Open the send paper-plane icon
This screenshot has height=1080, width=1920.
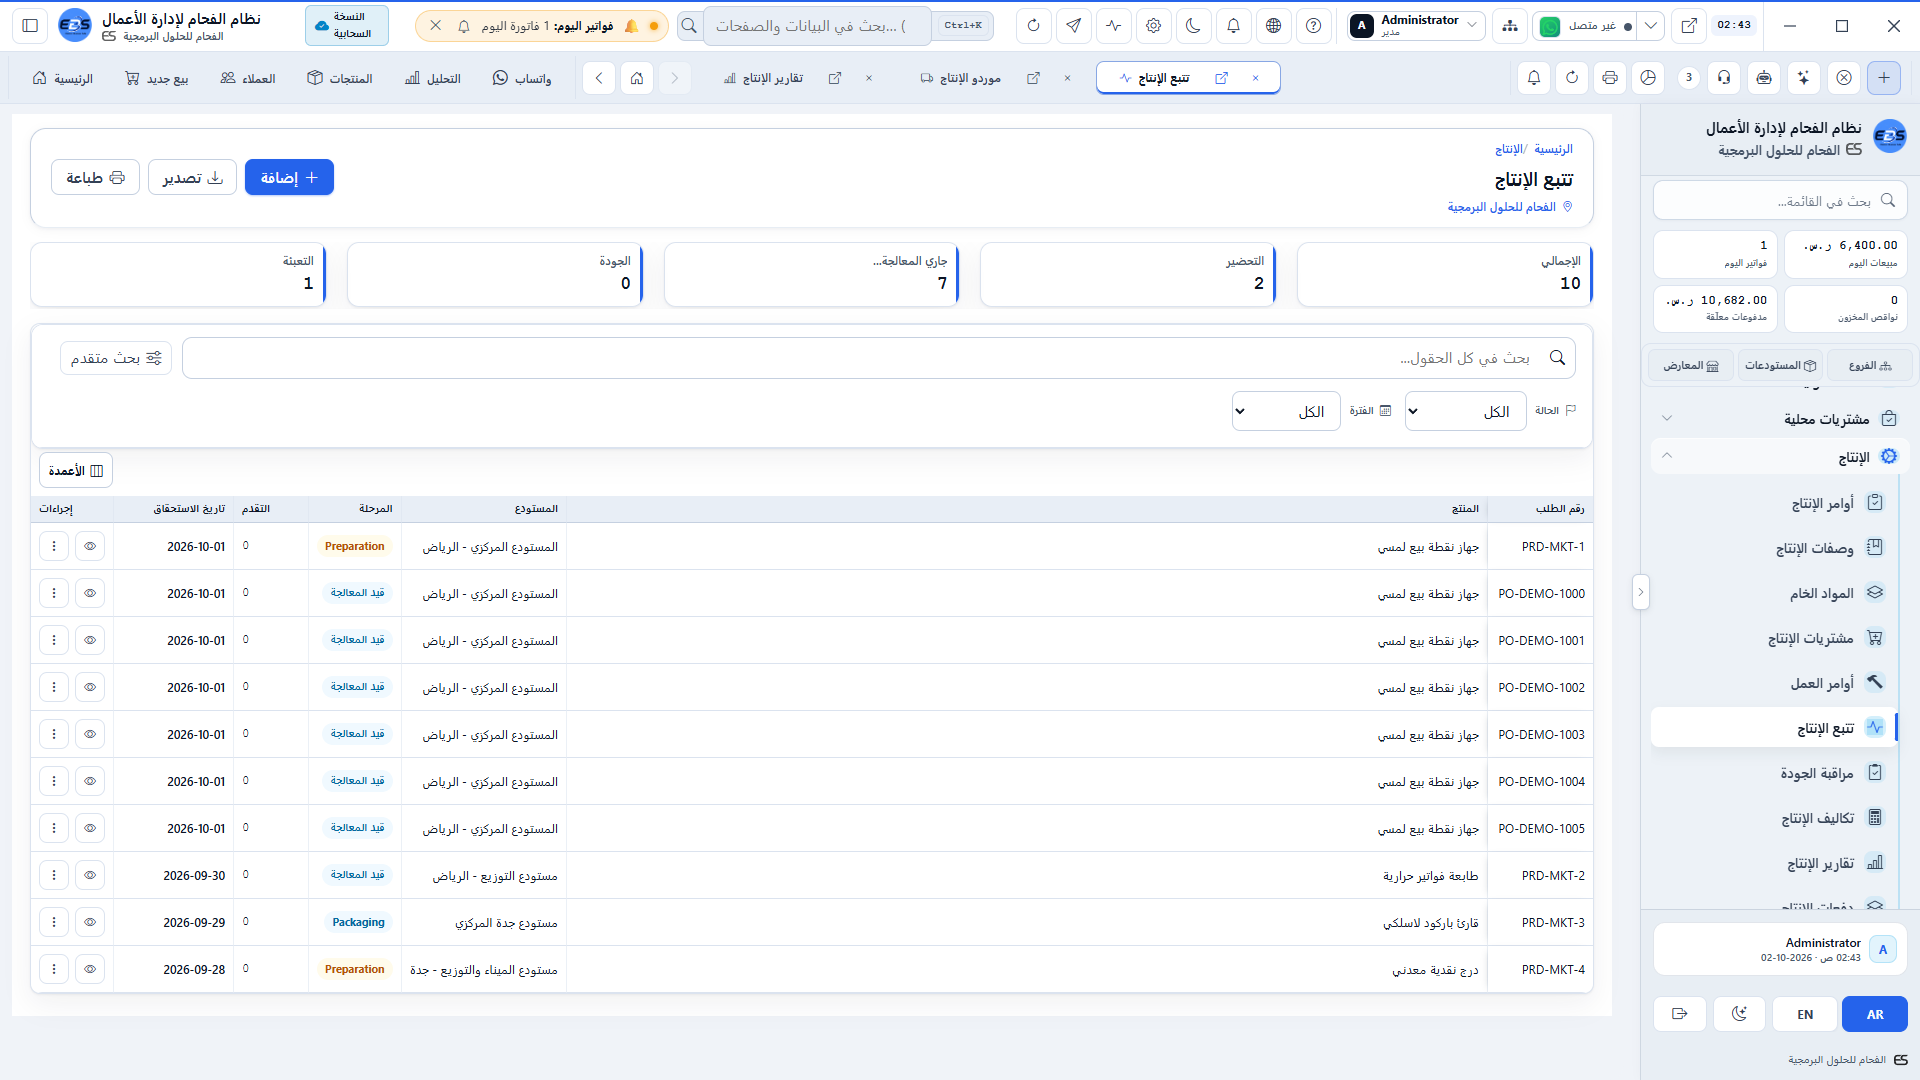pos(1074,26)
